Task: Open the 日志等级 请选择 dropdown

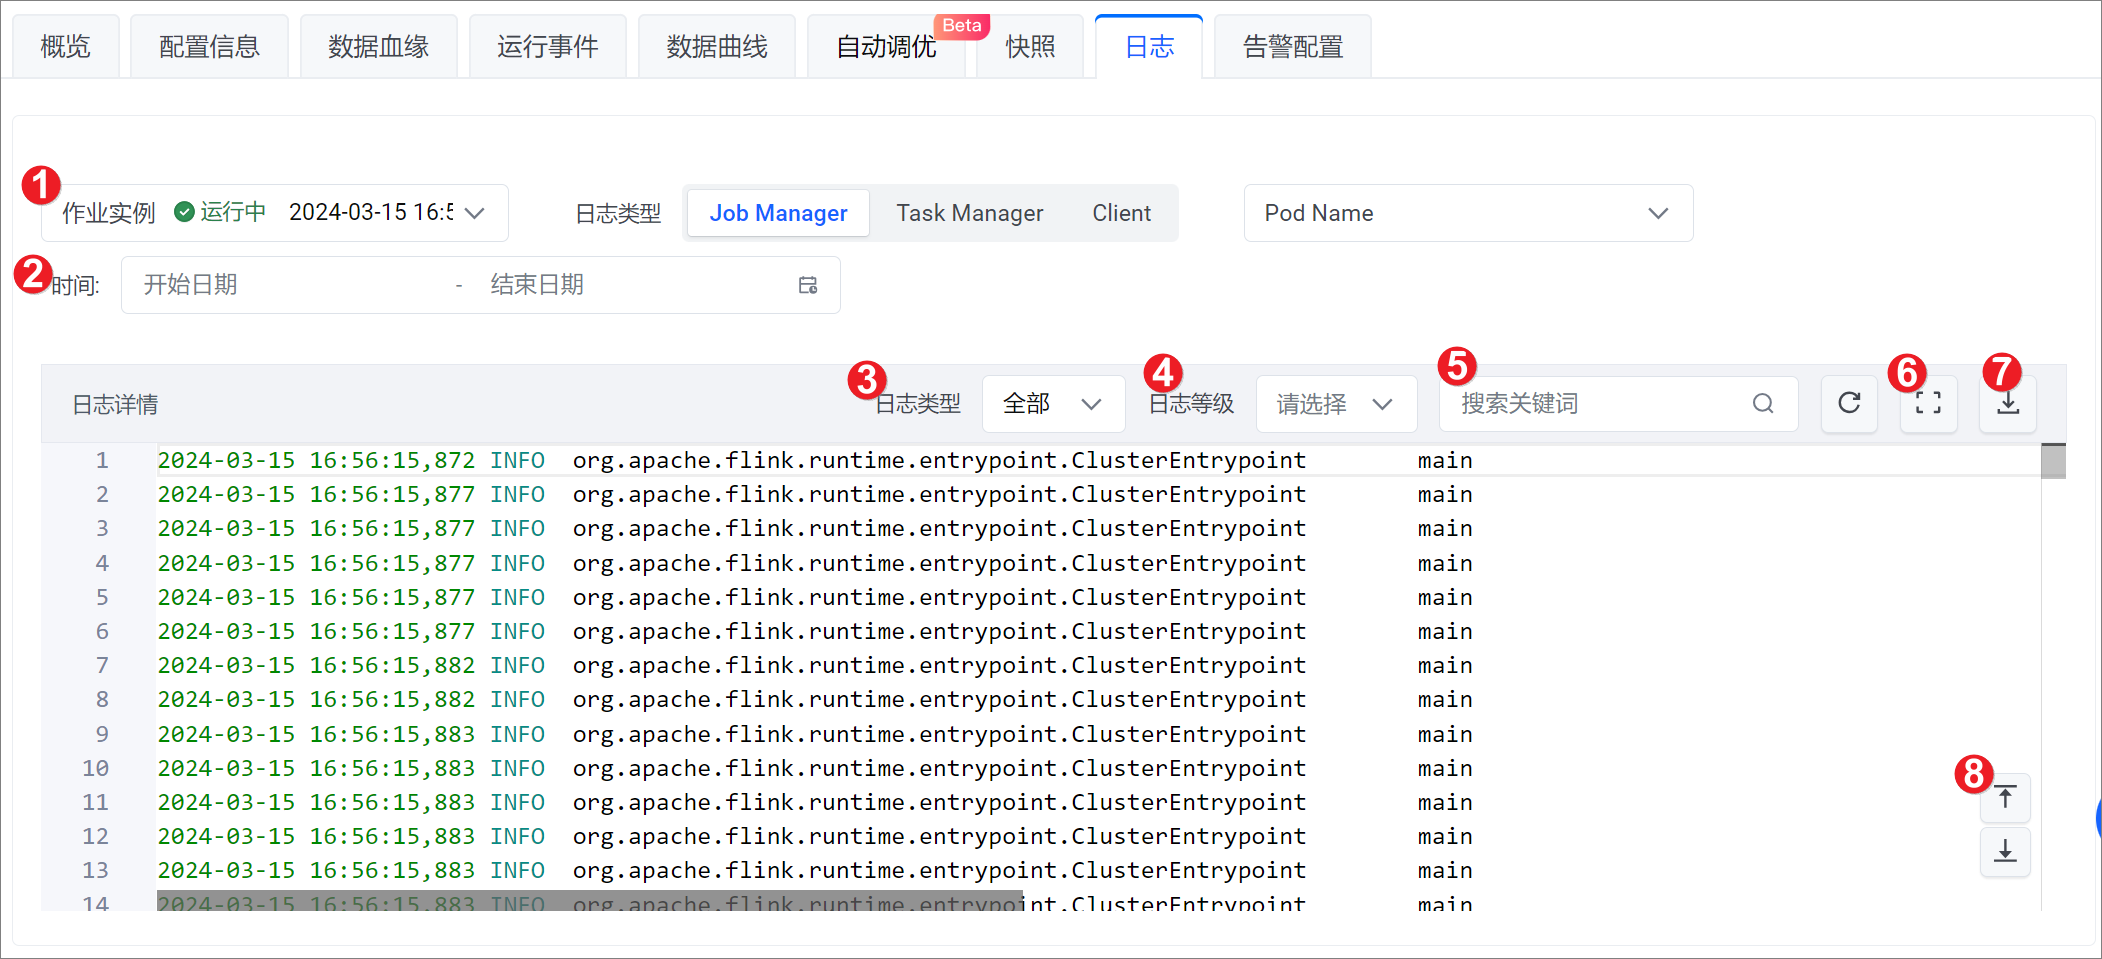Action: click(1336, 404)
